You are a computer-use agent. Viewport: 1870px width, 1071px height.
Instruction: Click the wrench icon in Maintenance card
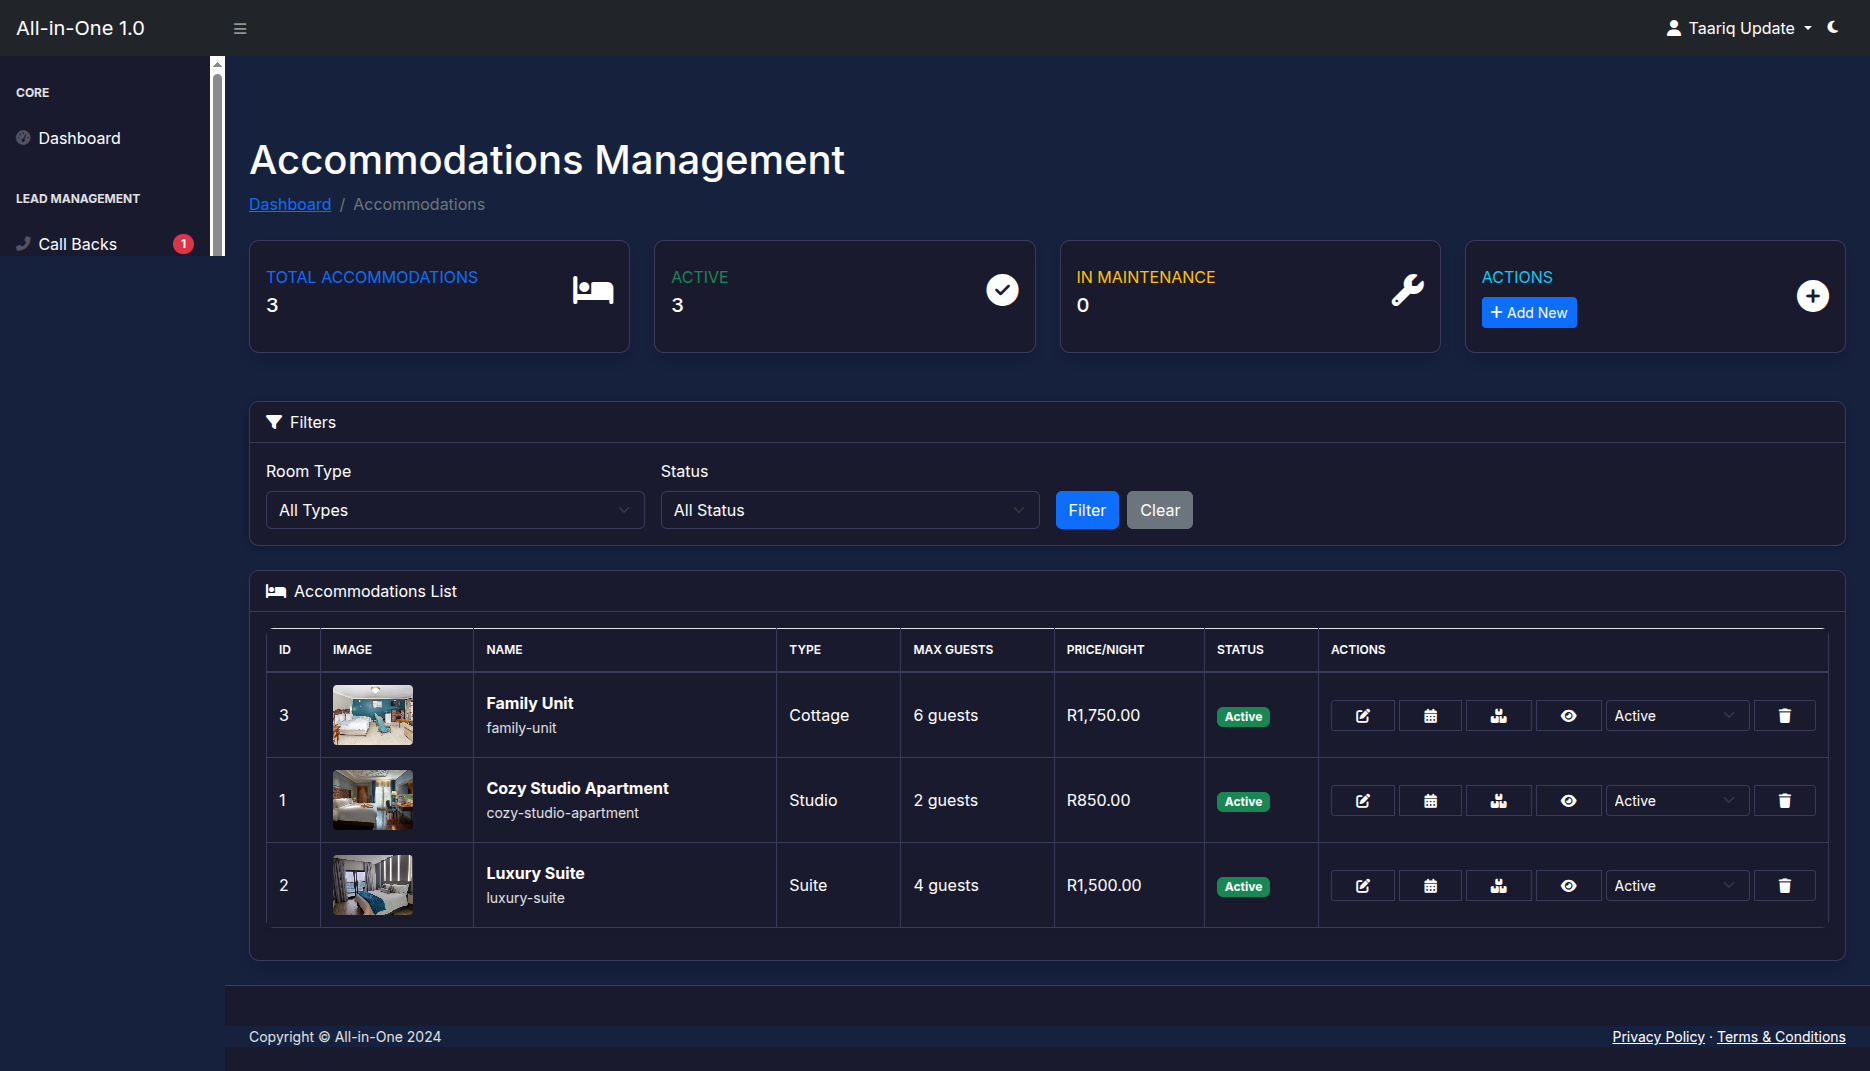pos(1408,290)
